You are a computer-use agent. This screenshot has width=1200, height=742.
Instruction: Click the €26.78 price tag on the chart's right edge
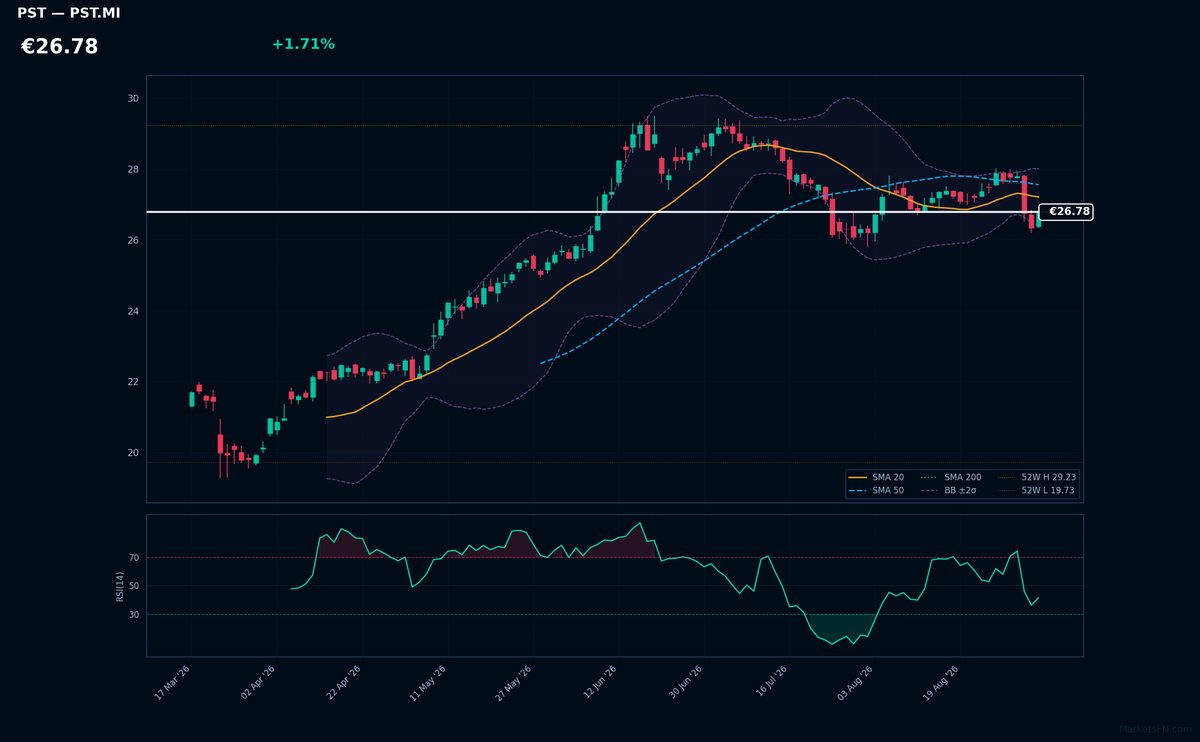1067,212
